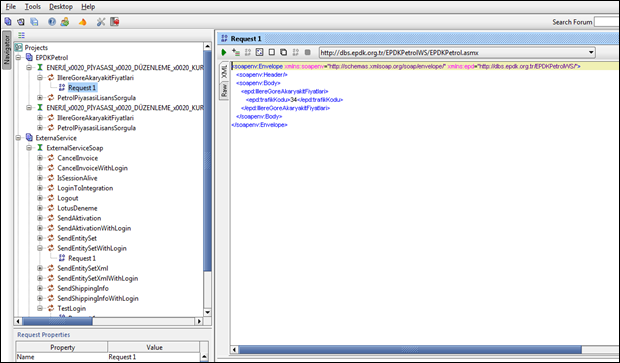This screenshot has height=363, width=620.
Task: Click the orange flame trial icon
Action: pyautogui.click(x=83, y=22)
